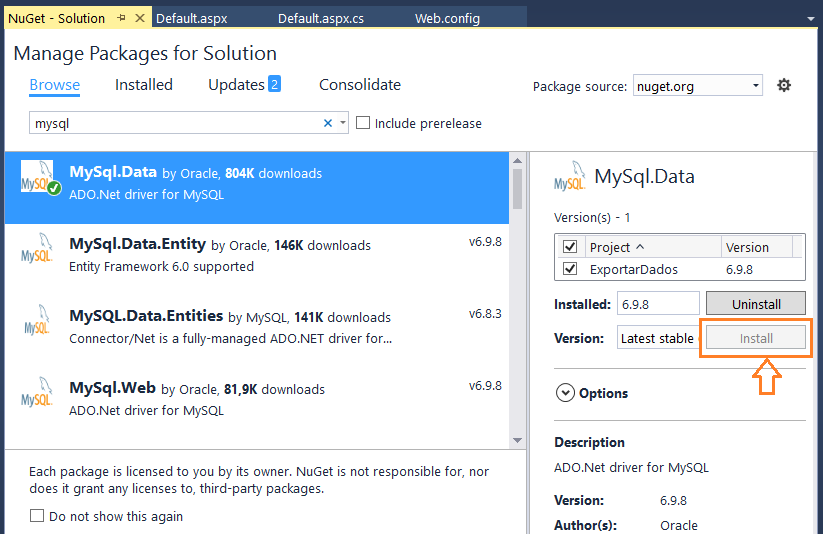Open the Latest stable version dropdown
823x534 pixels.
658,338
